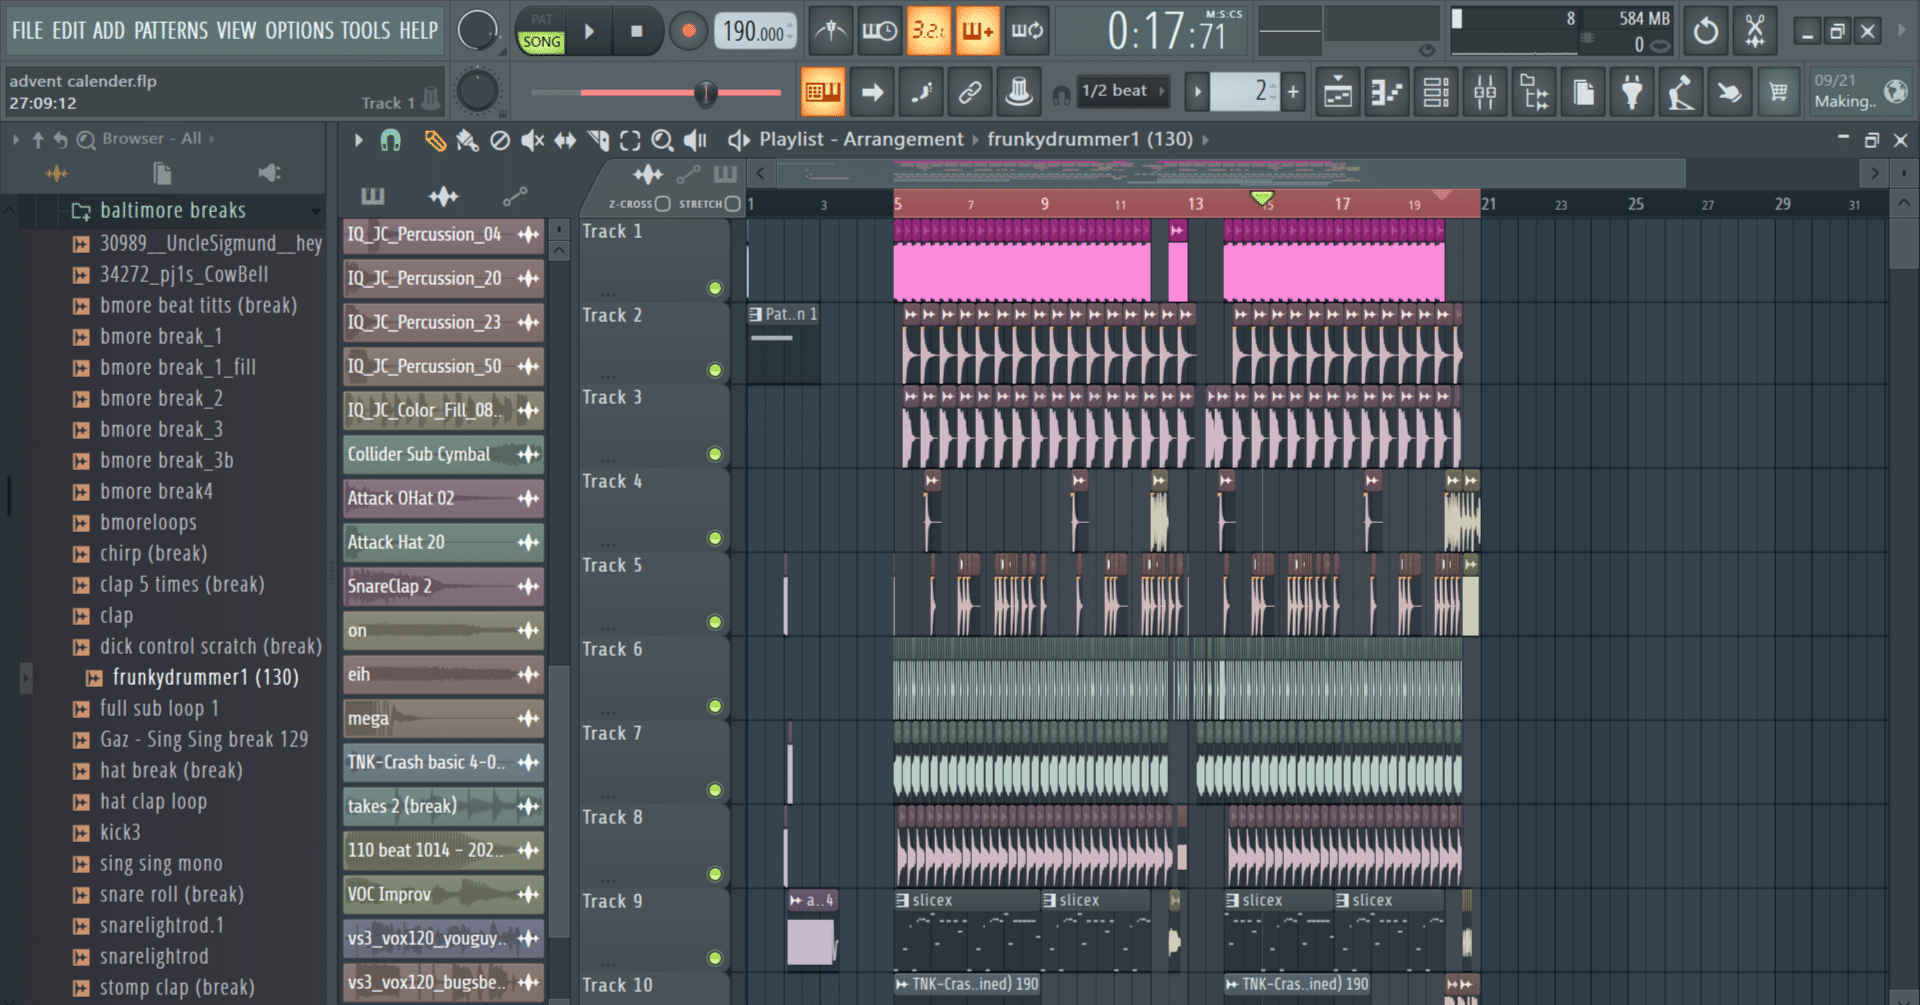The width and height of the screenshot is (1920, 1005).
Task: Select the zoom tool in playlist
Action: coord(662,140)
